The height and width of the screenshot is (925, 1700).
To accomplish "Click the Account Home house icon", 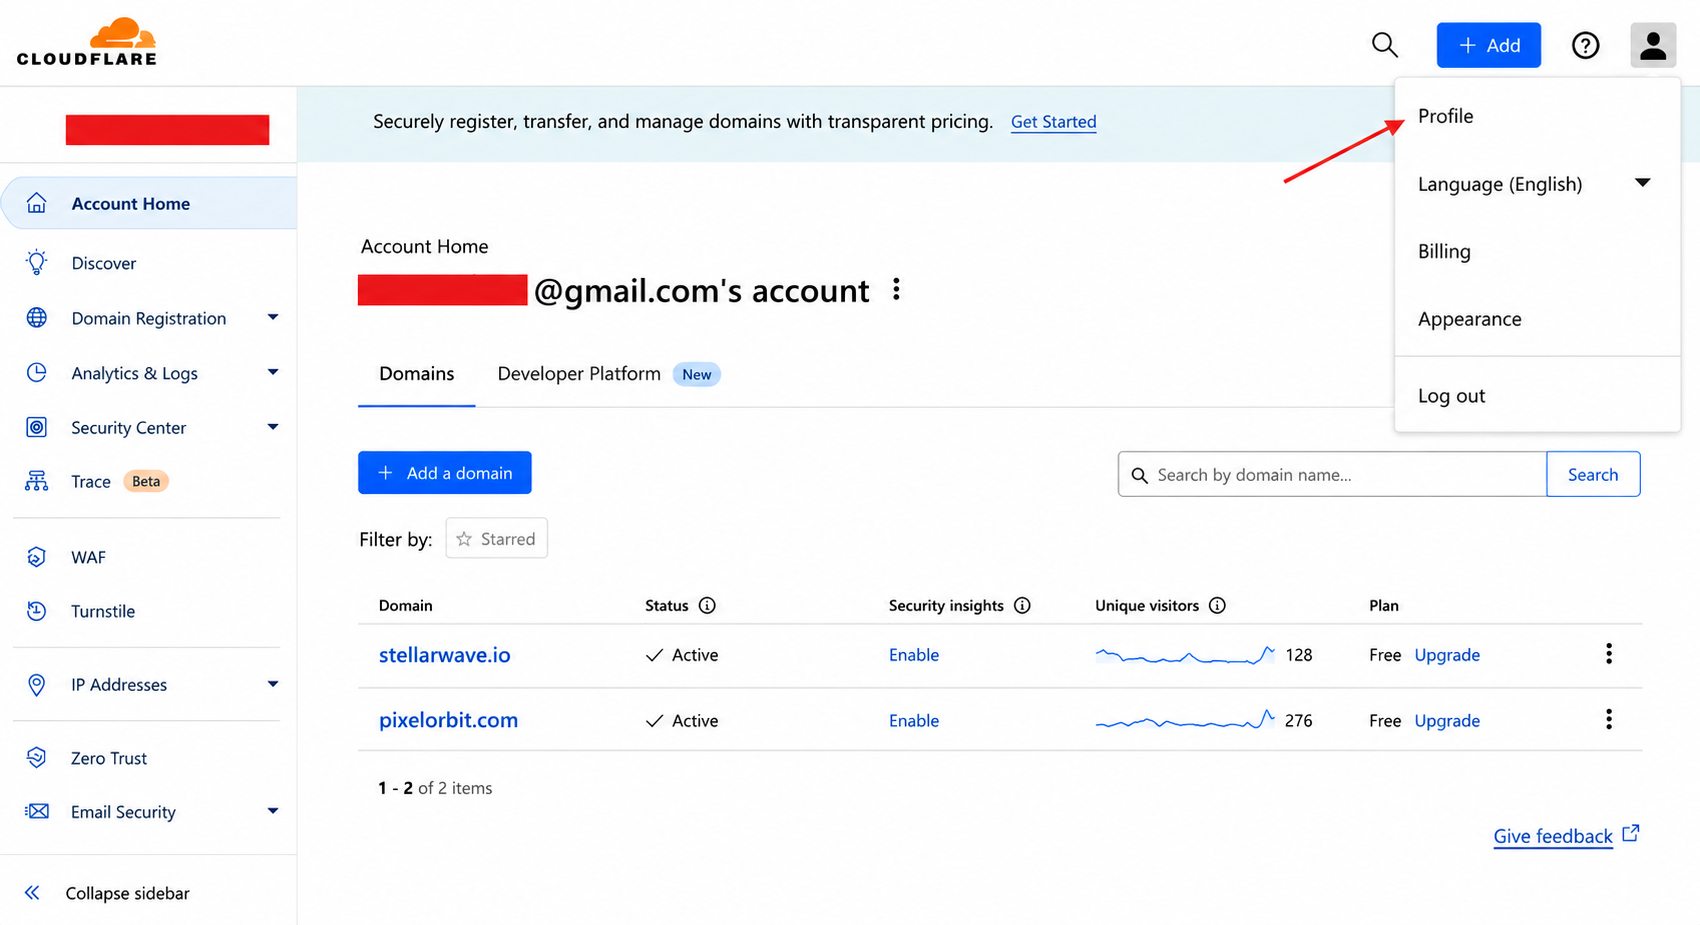I will pyautogui.click(x=37, y=203).
